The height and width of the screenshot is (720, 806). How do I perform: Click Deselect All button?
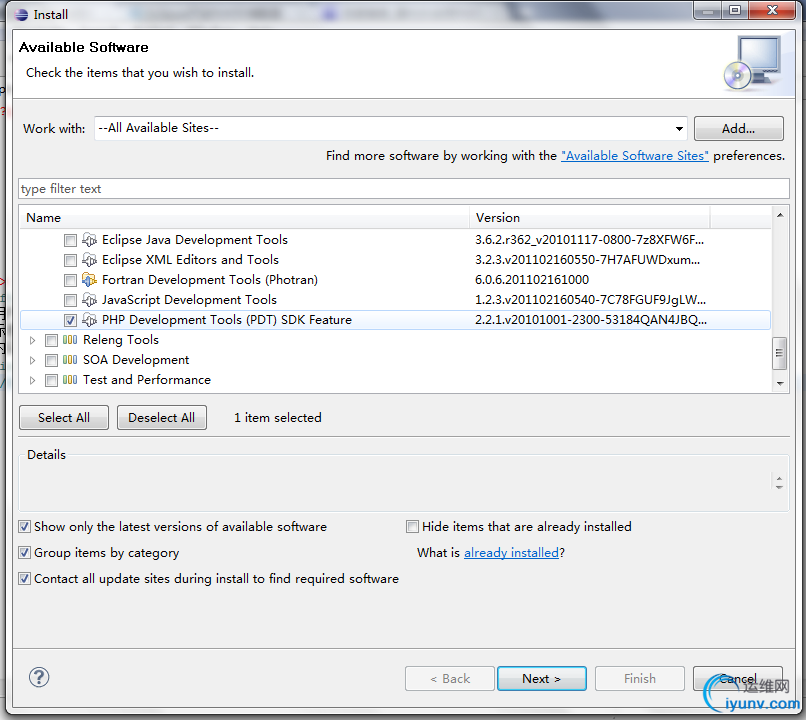pyautogui.click(x=161, y=417)
